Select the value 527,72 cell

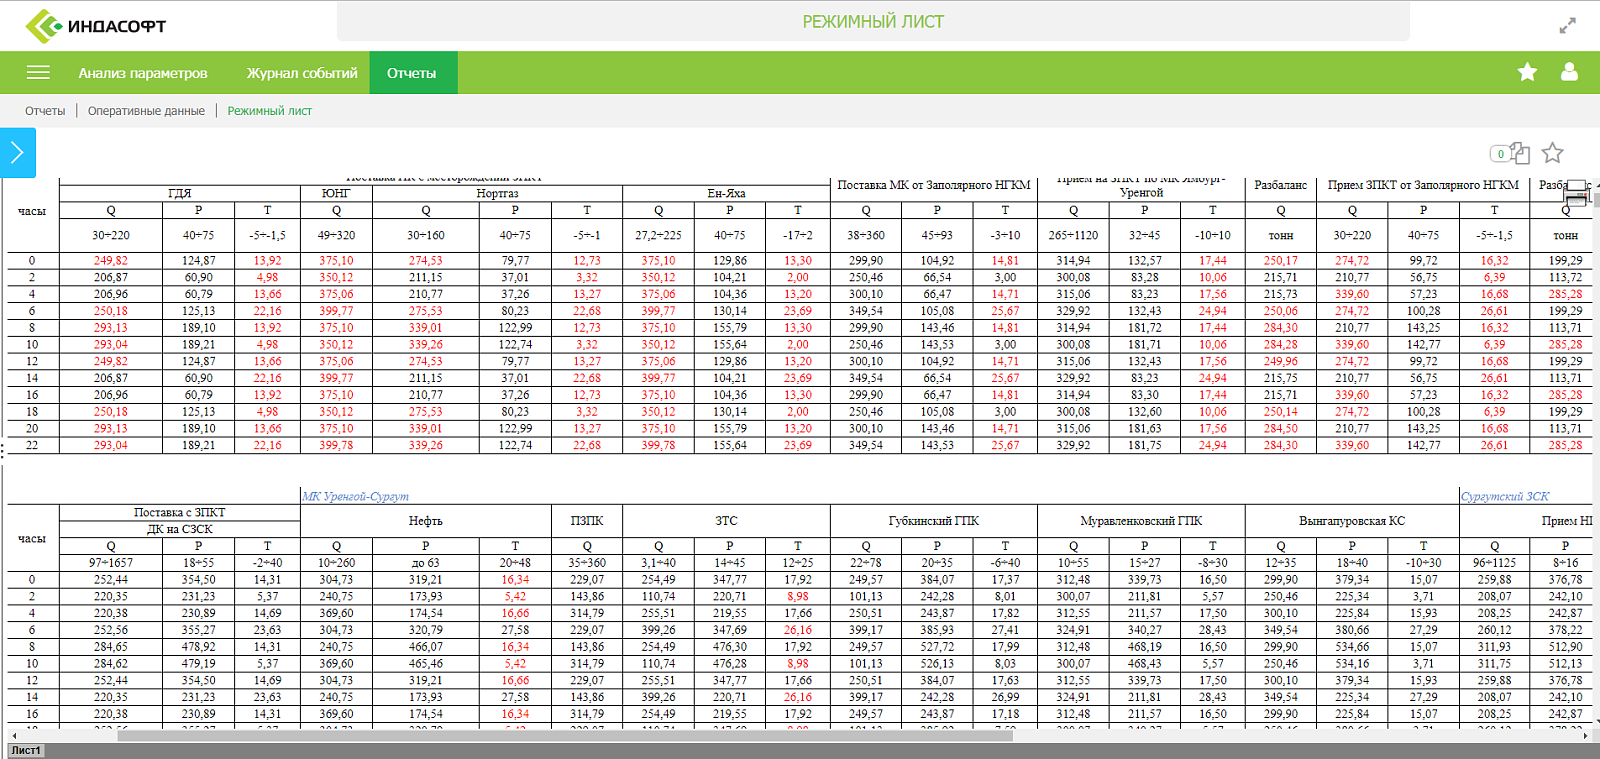937,646
